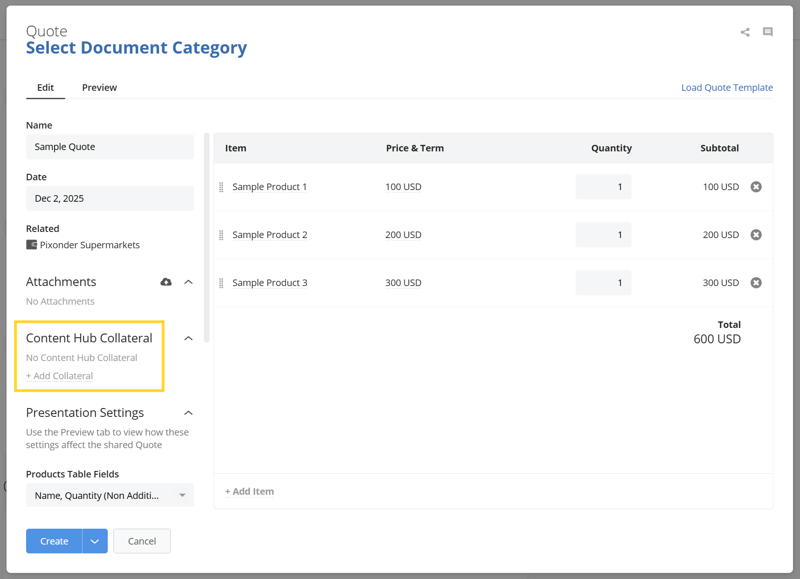Click the Add Collateral link
Screen dimensions: 800x579
point(60,376)
